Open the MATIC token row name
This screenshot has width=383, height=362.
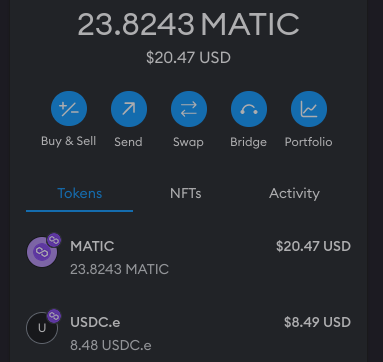click(x=92, y=246)
